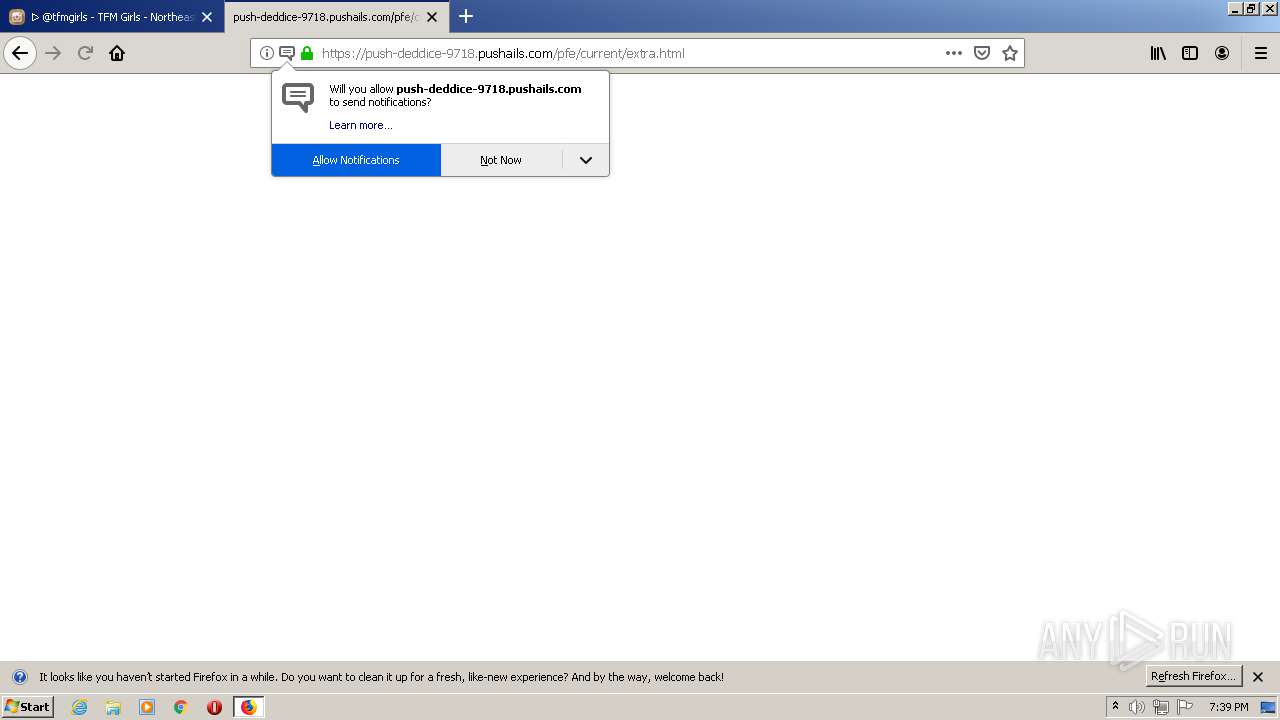Open File Explorer folder on taskbar
Screen dimensions: 1280x720
113,707
